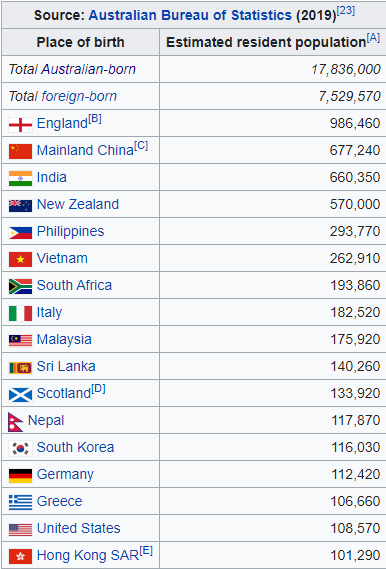Open the Malaysia country link
Viewport: 386px width, 569px height.
(64, 340)
